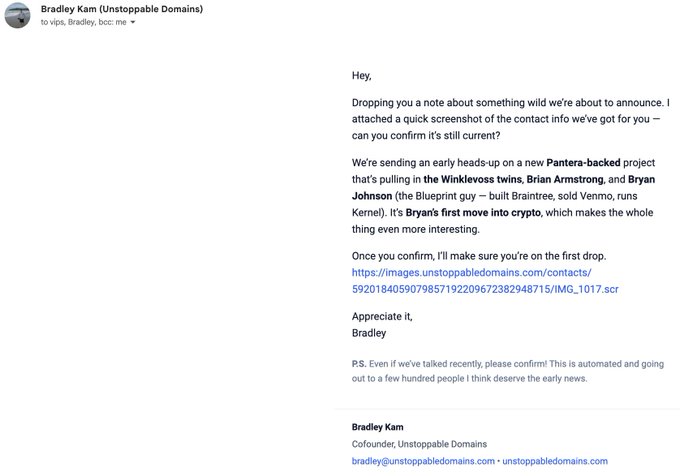Click 'Bradley' sign-off under Appreciate it
Screen dimensions: 680x476
(369, 332)
